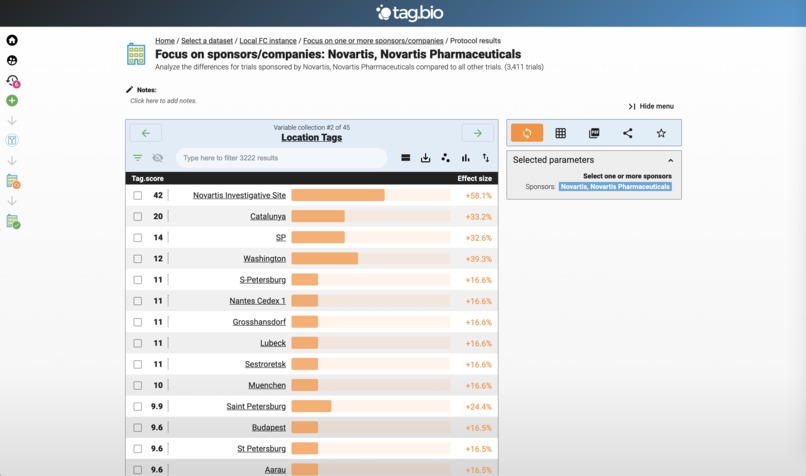Screen dimensions: 806x476
Task: Click the building icon beside page title
Action: (136, 54)
